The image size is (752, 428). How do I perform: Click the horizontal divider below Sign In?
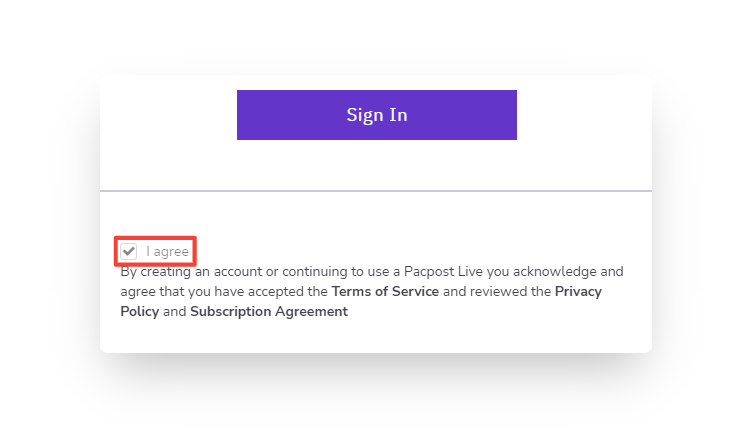pyautogui.click(x=376, y=190)
